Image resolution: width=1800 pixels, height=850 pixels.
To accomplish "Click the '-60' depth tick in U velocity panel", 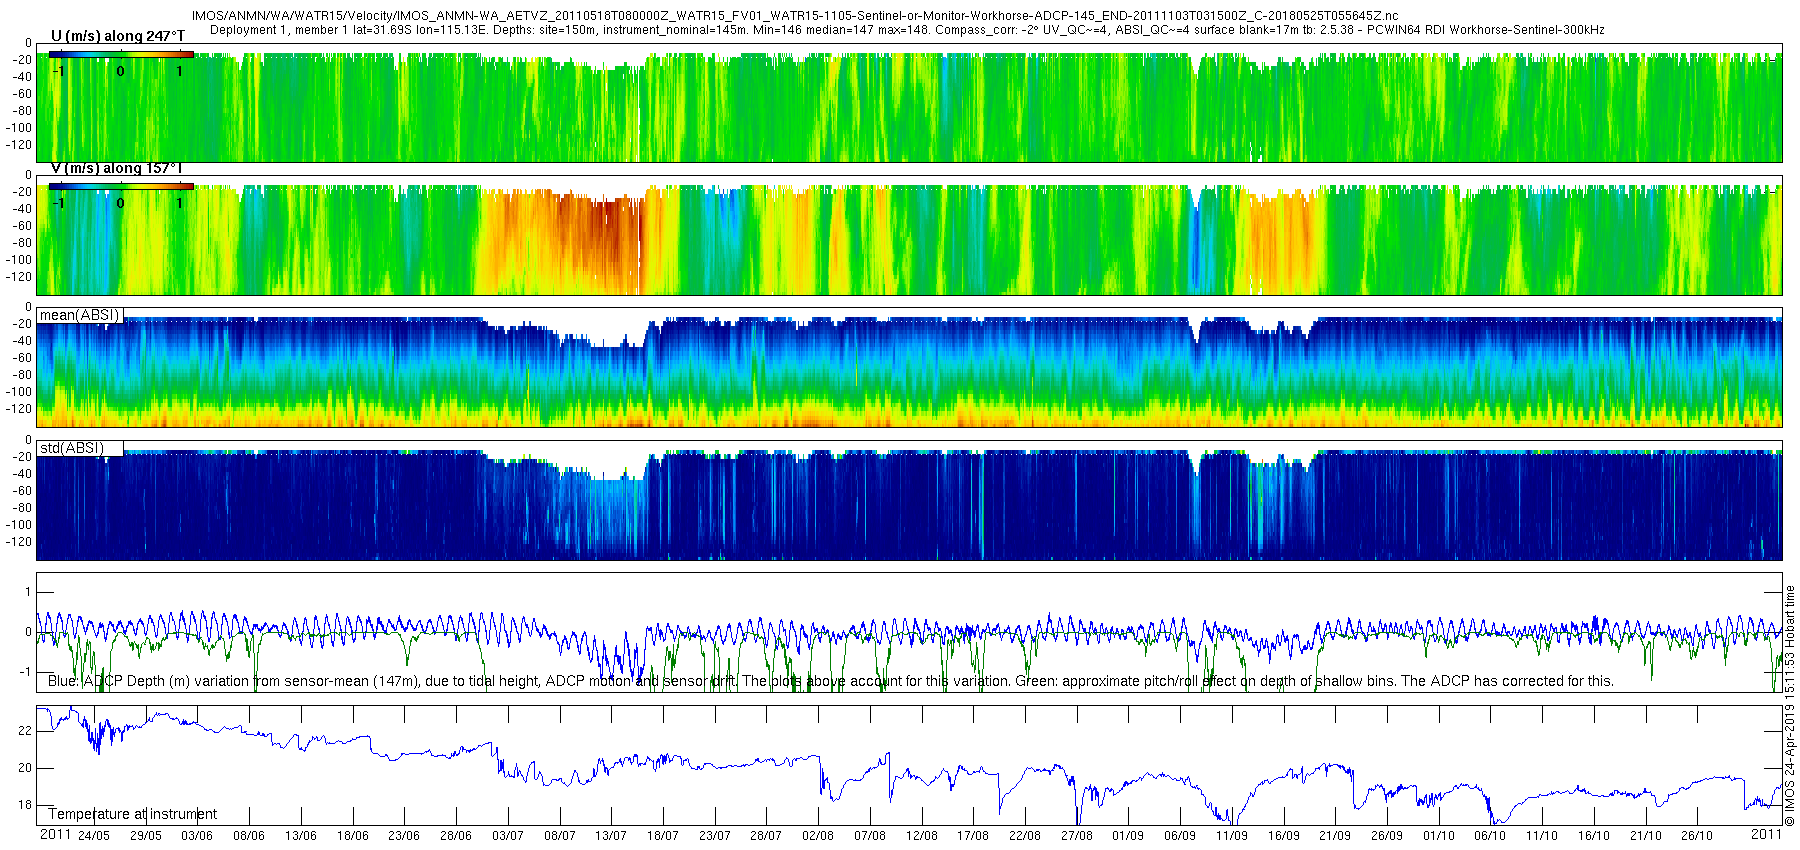I will (21, 94).
